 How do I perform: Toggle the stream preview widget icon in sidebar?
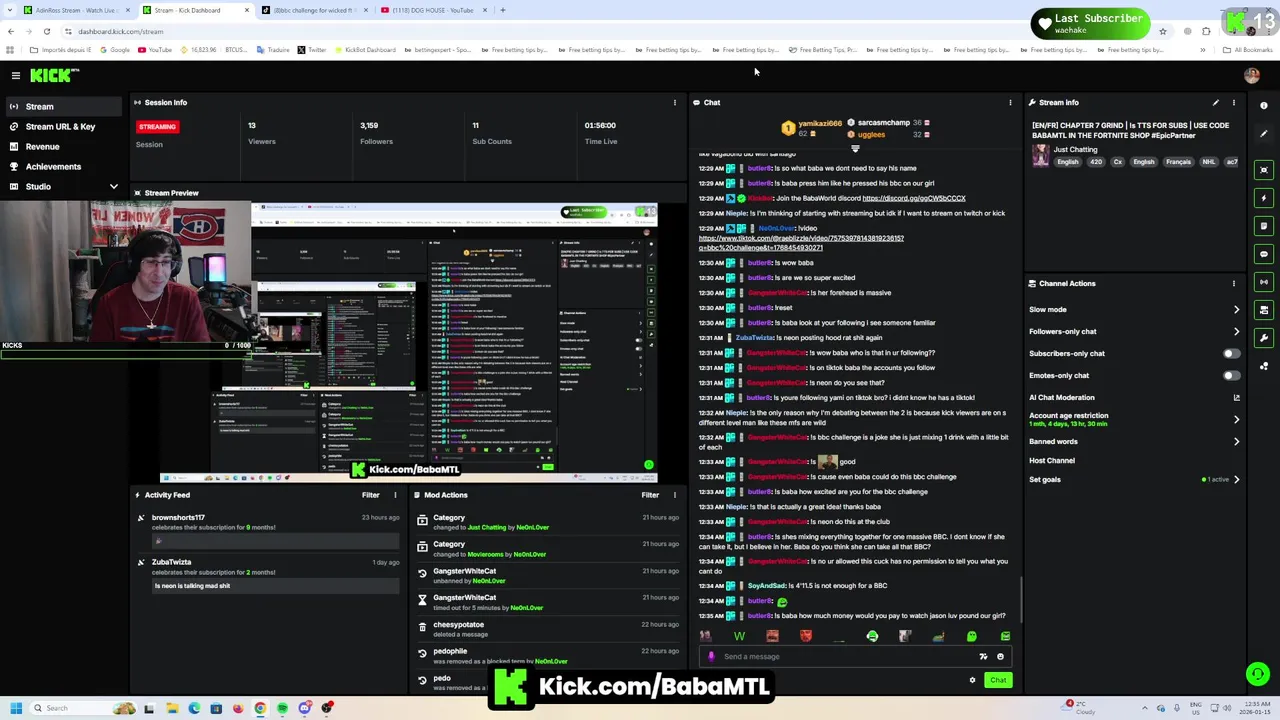coord(1264,170)
